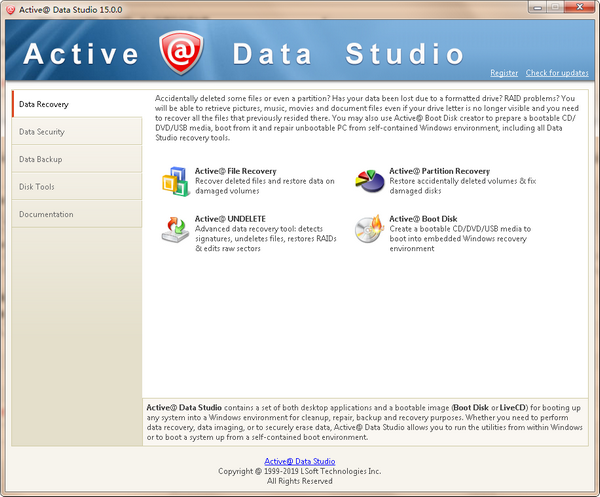Image resolution: width=600 pixels, height=497 pixels.
Task: Open the Active@ Data Studio footer link
Action: (x=300, y=461)
